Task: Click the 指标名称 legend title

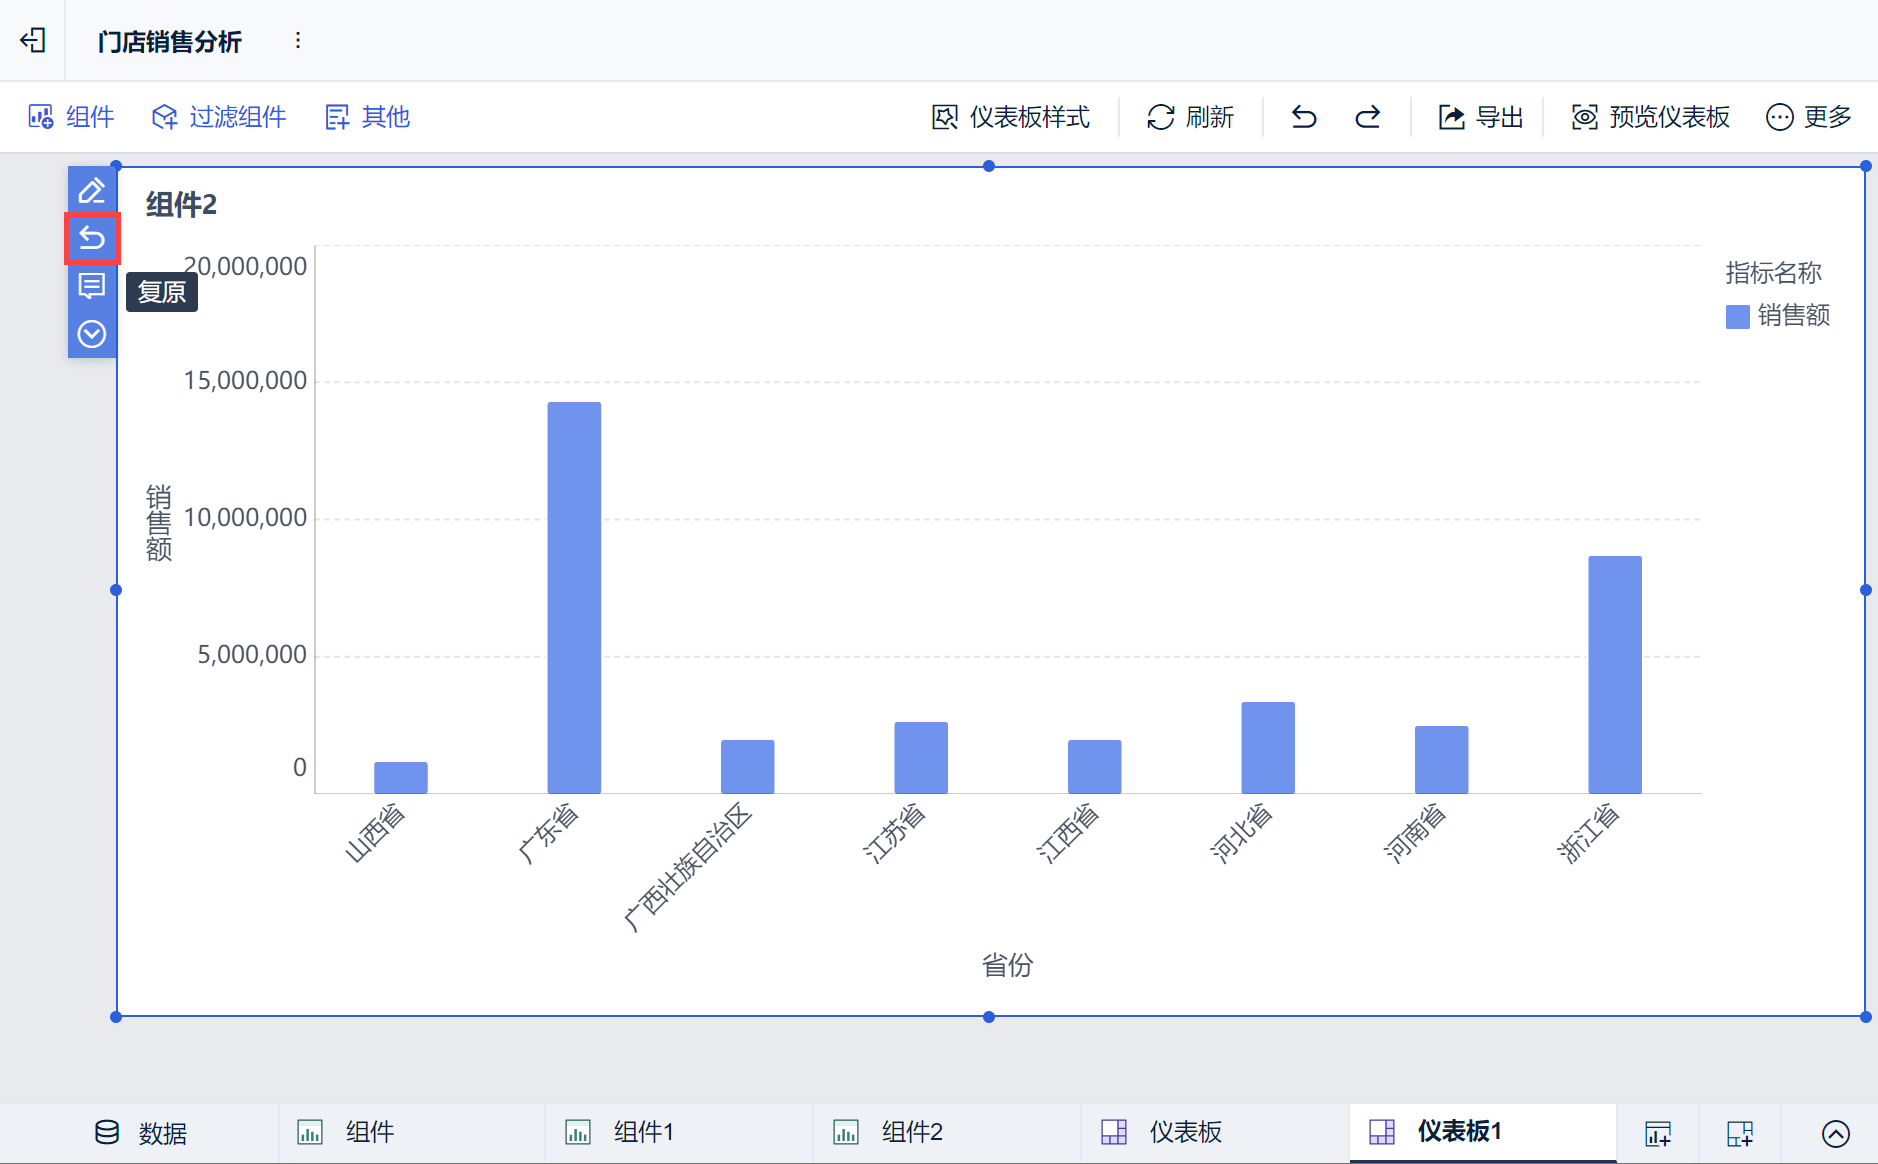Action: [x=1774, y=273]
